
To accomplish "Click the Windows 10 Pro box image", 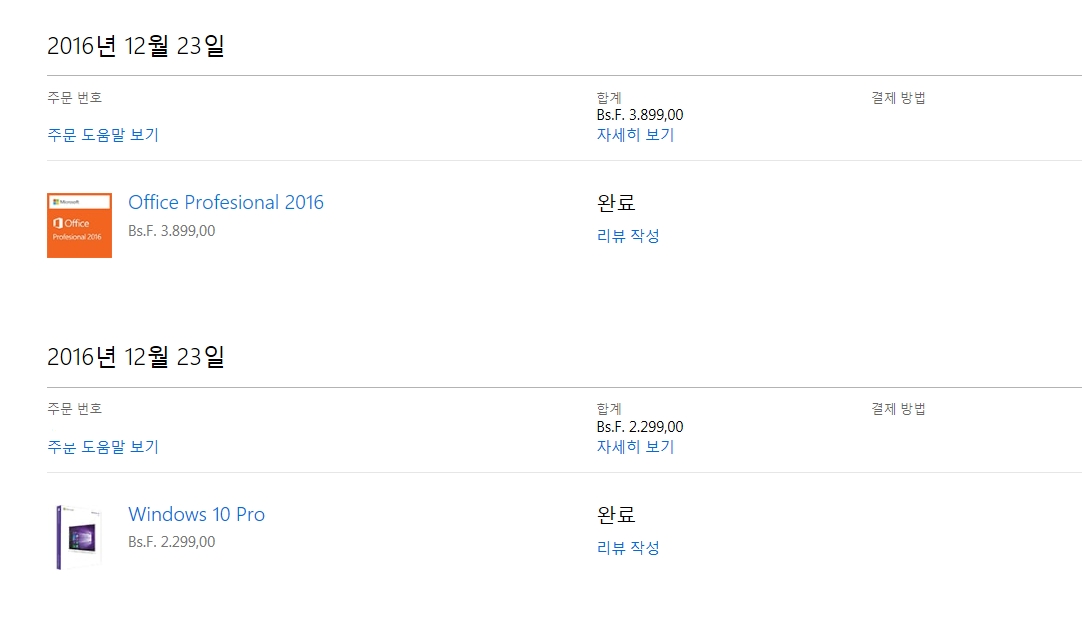I will (x=78, y=537).
